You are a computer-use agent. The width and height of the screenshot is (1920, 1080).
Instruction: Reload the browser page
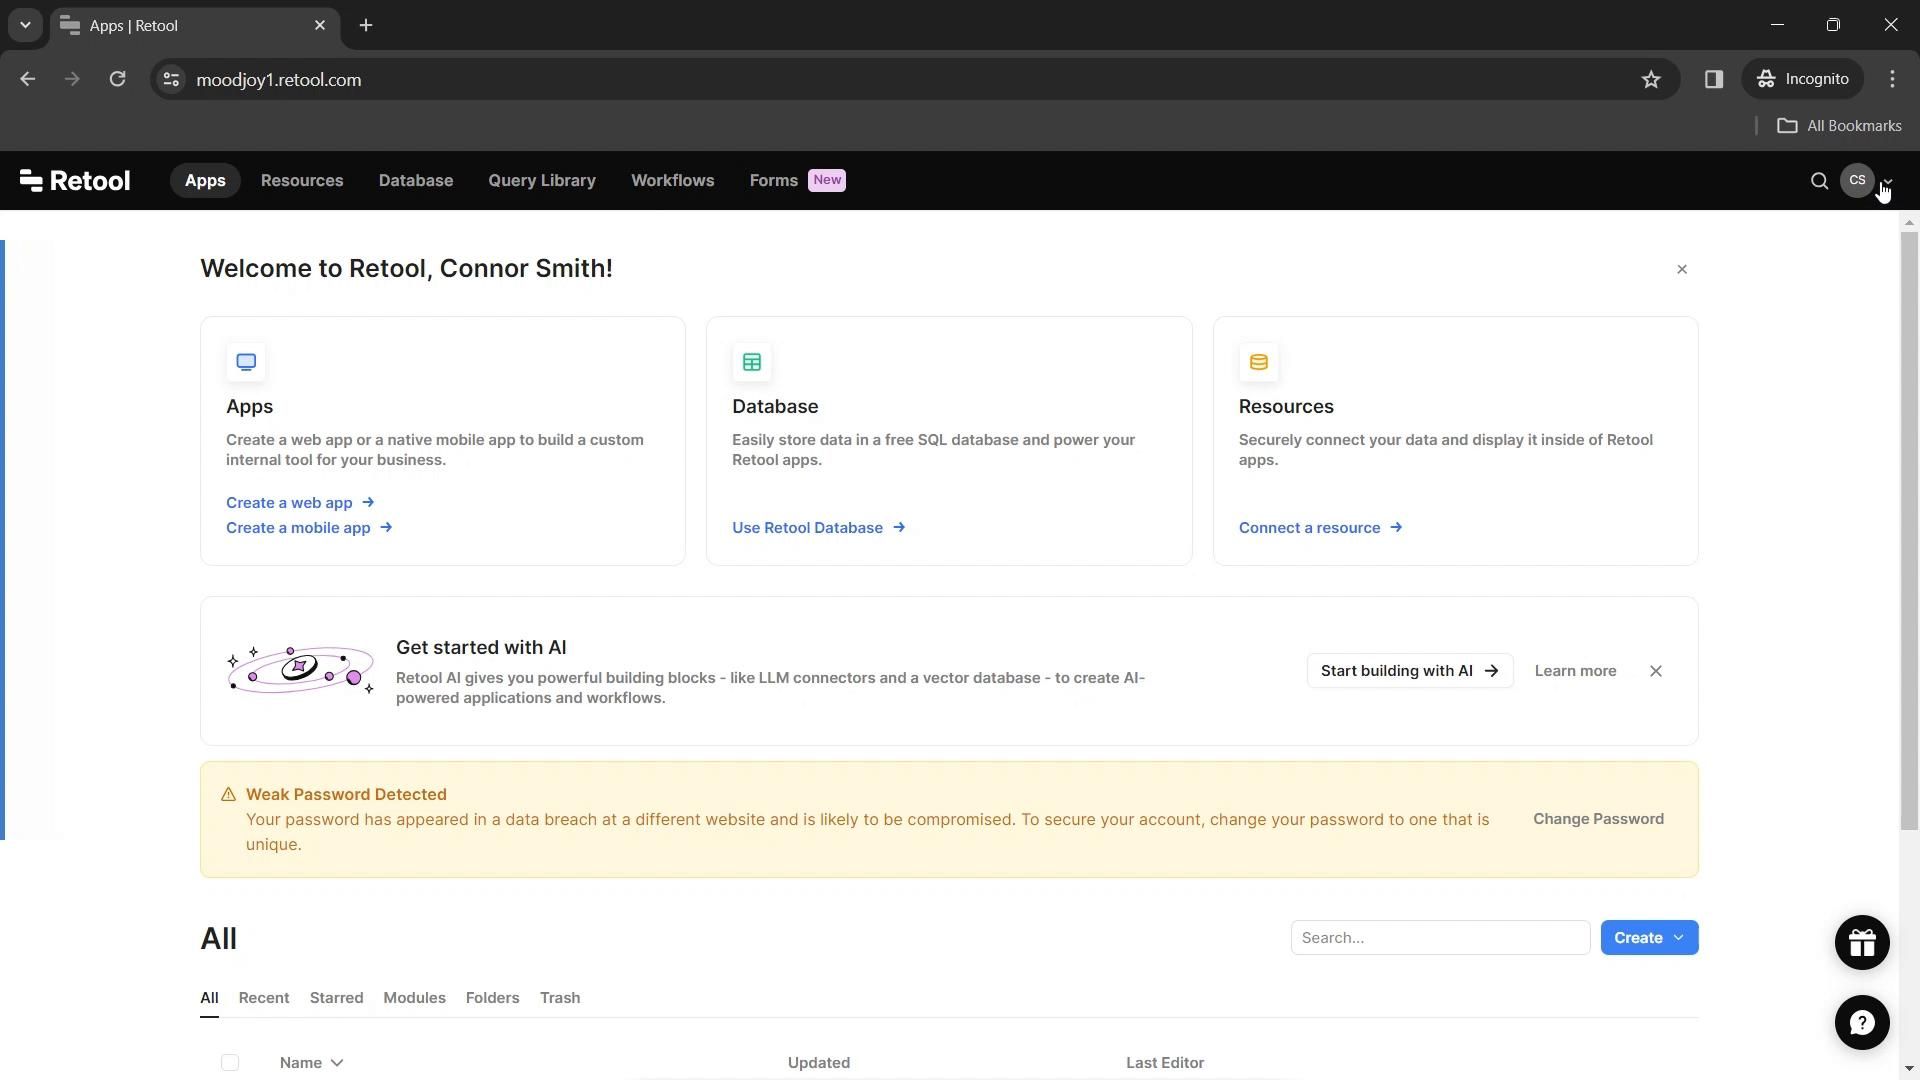[117, 80]
